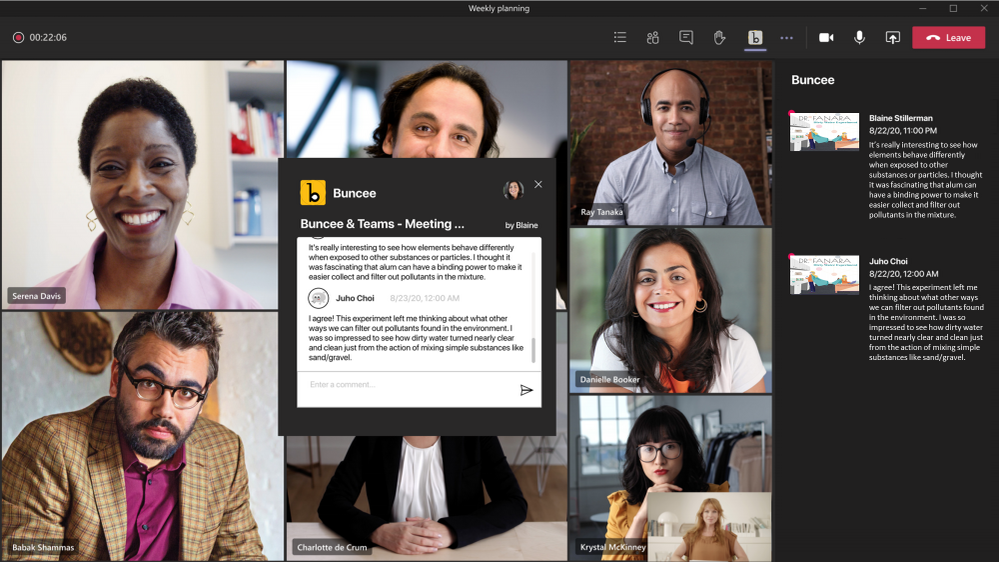Raise your hand in the meeting
The image size is (999, 562).
(719, 38)
